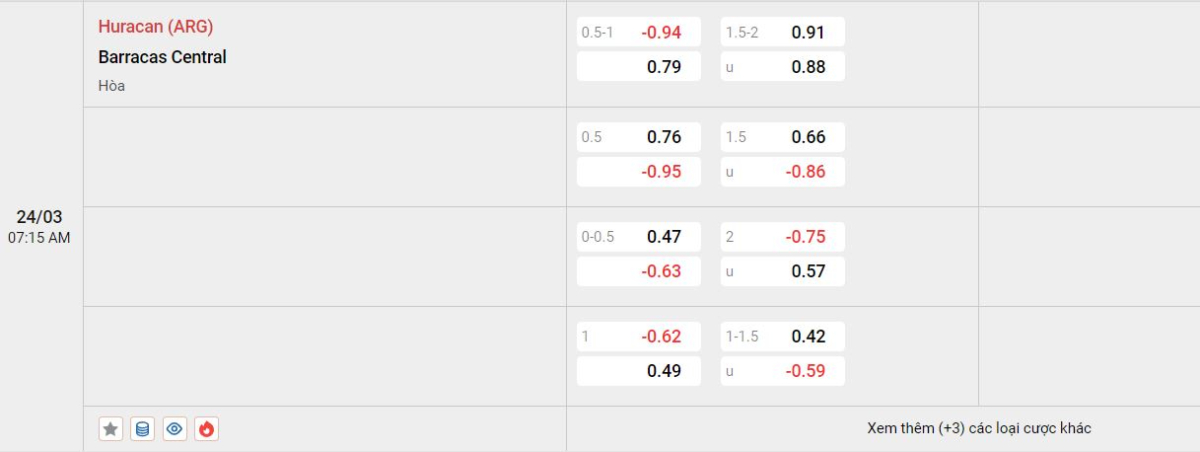The height and width of the screenshot is (452, 1200).
Task: Click the star favorite icon
Action: click(x=111, y=429)
